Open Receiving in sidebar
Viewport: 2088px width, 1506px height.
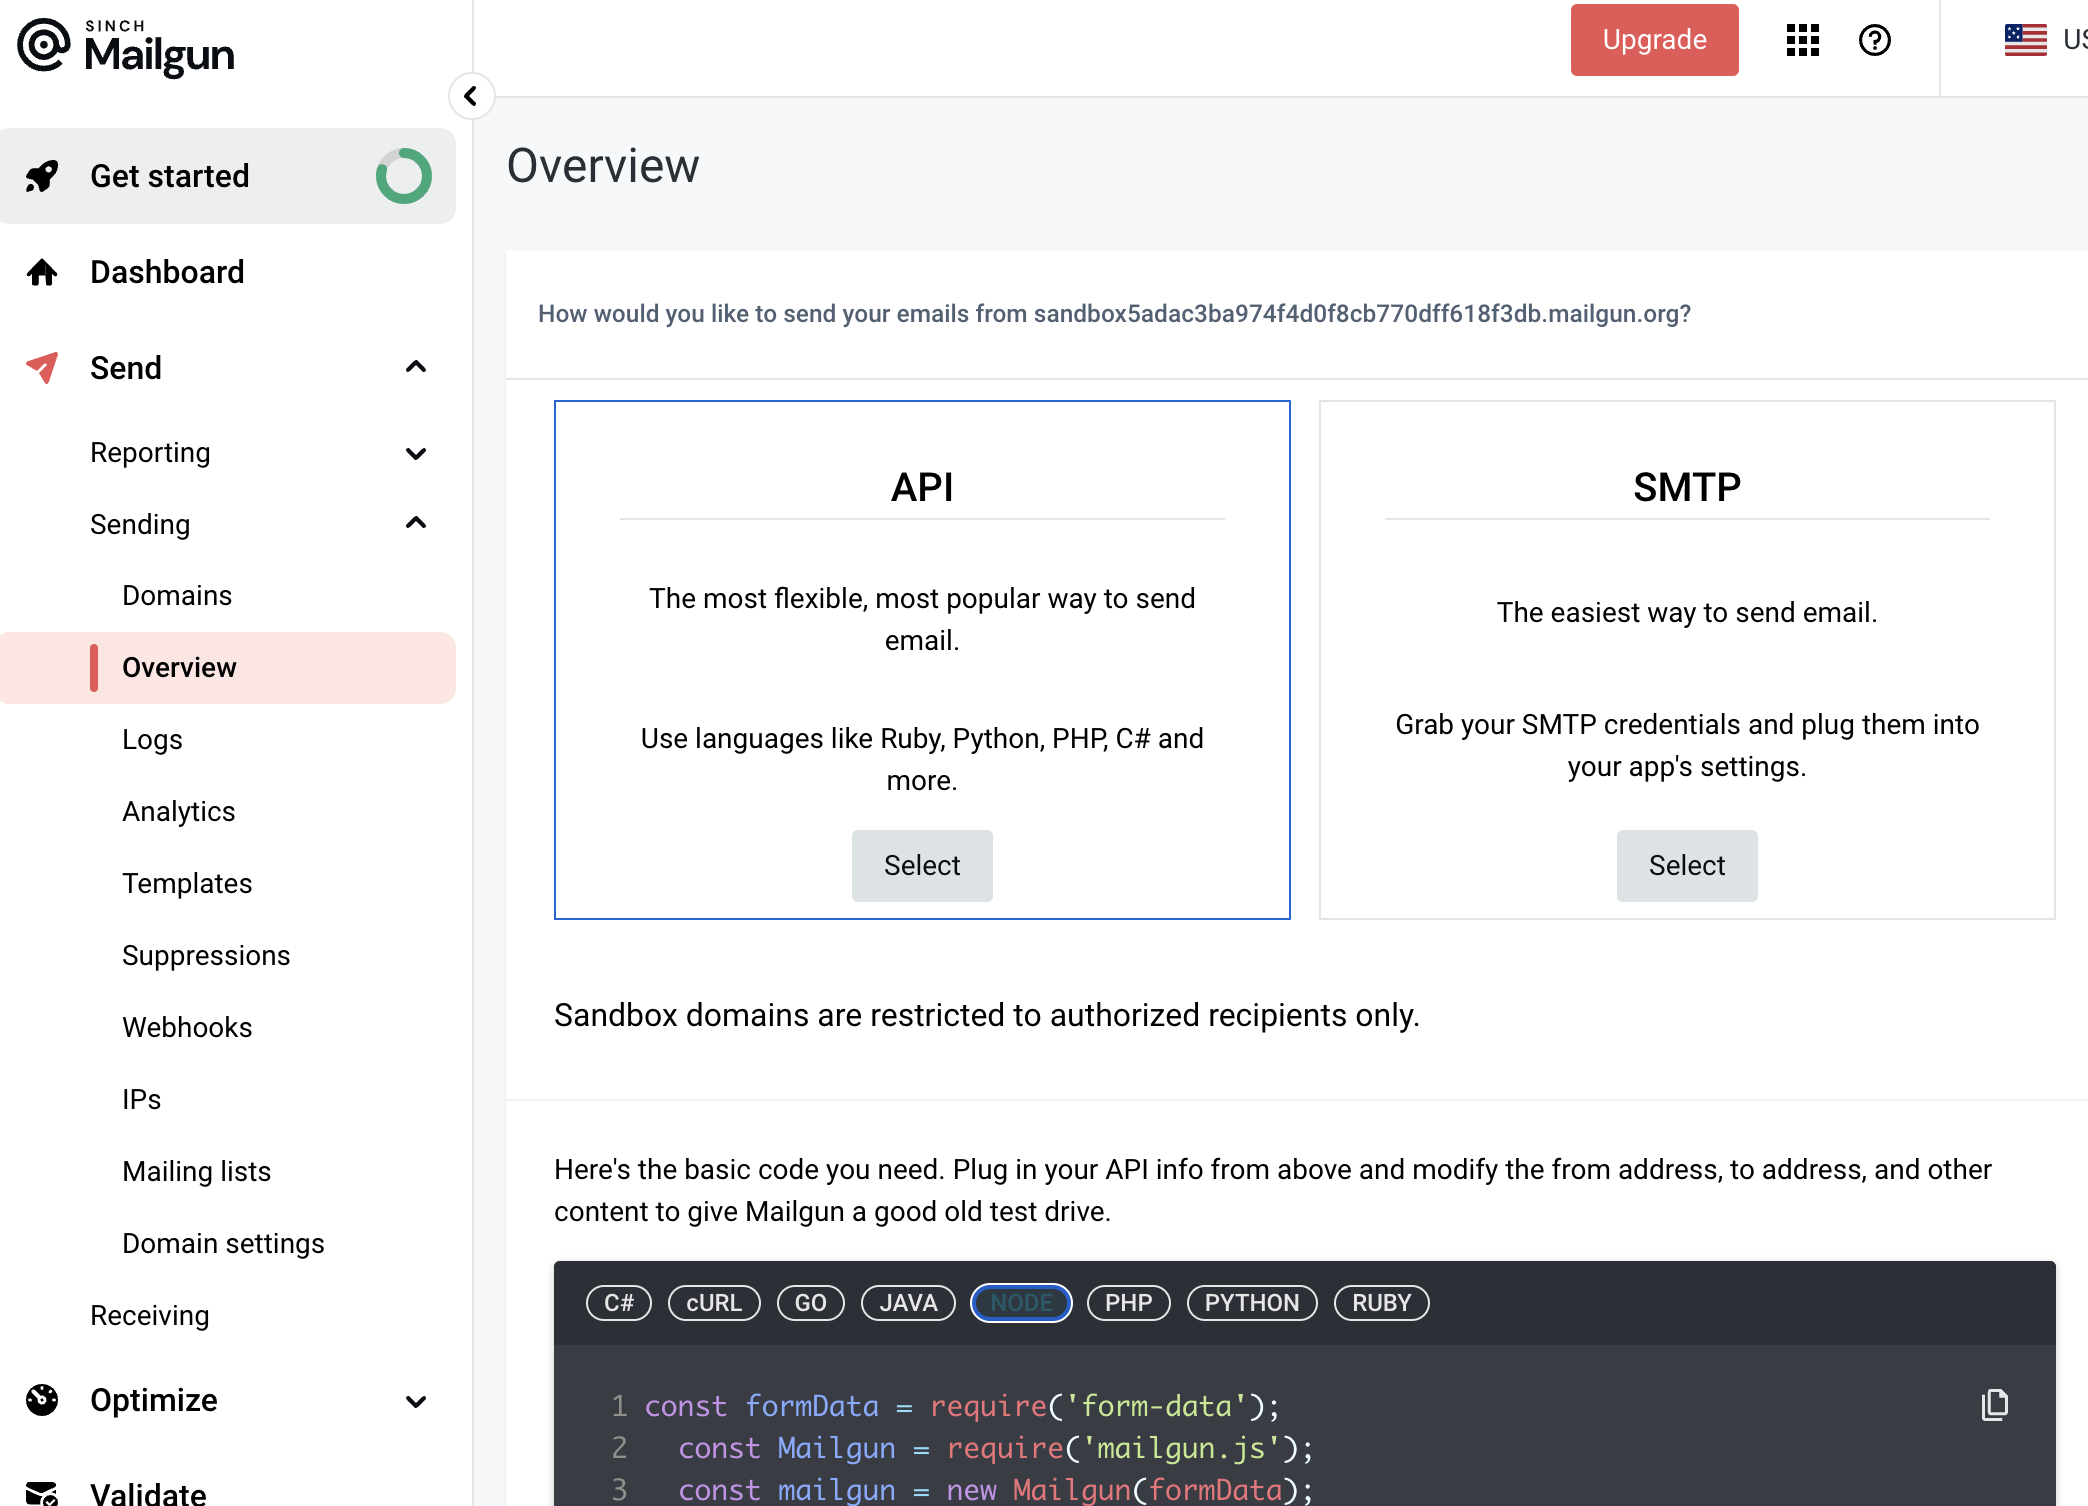(x=150, y=1315)
